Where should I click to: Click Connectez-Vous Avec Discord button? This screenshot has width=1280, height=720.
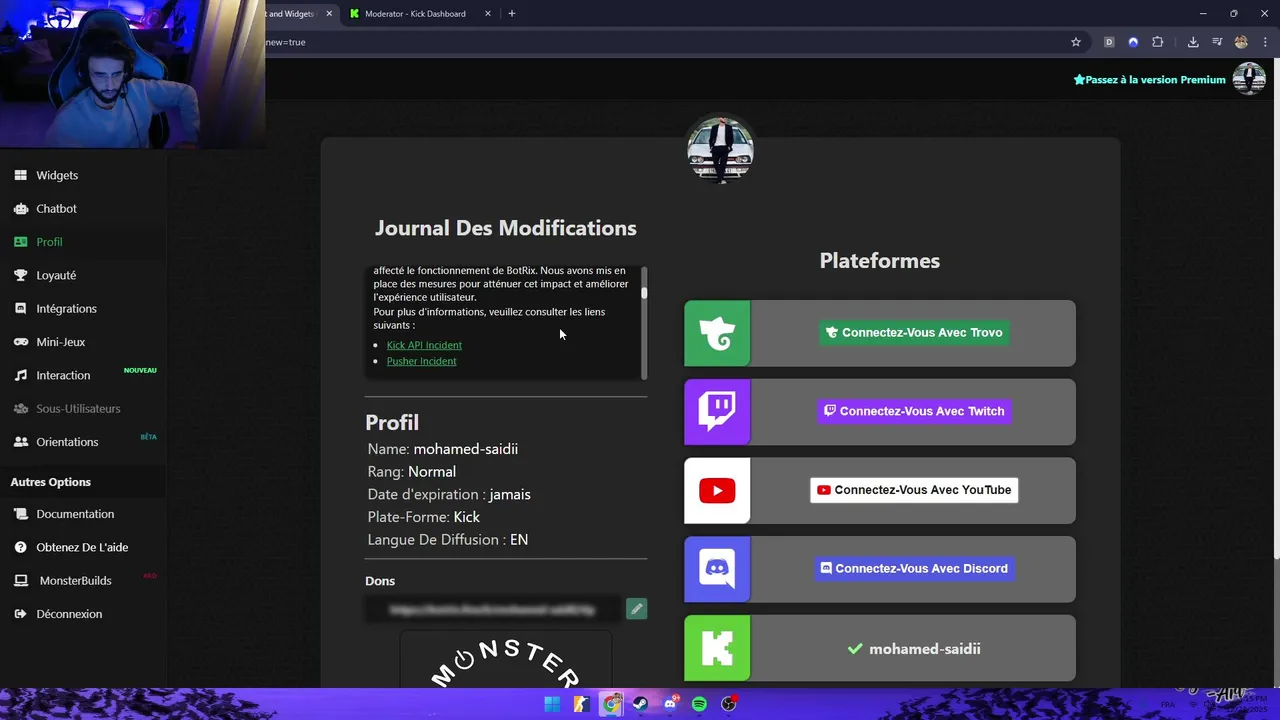tap(914, 568)
